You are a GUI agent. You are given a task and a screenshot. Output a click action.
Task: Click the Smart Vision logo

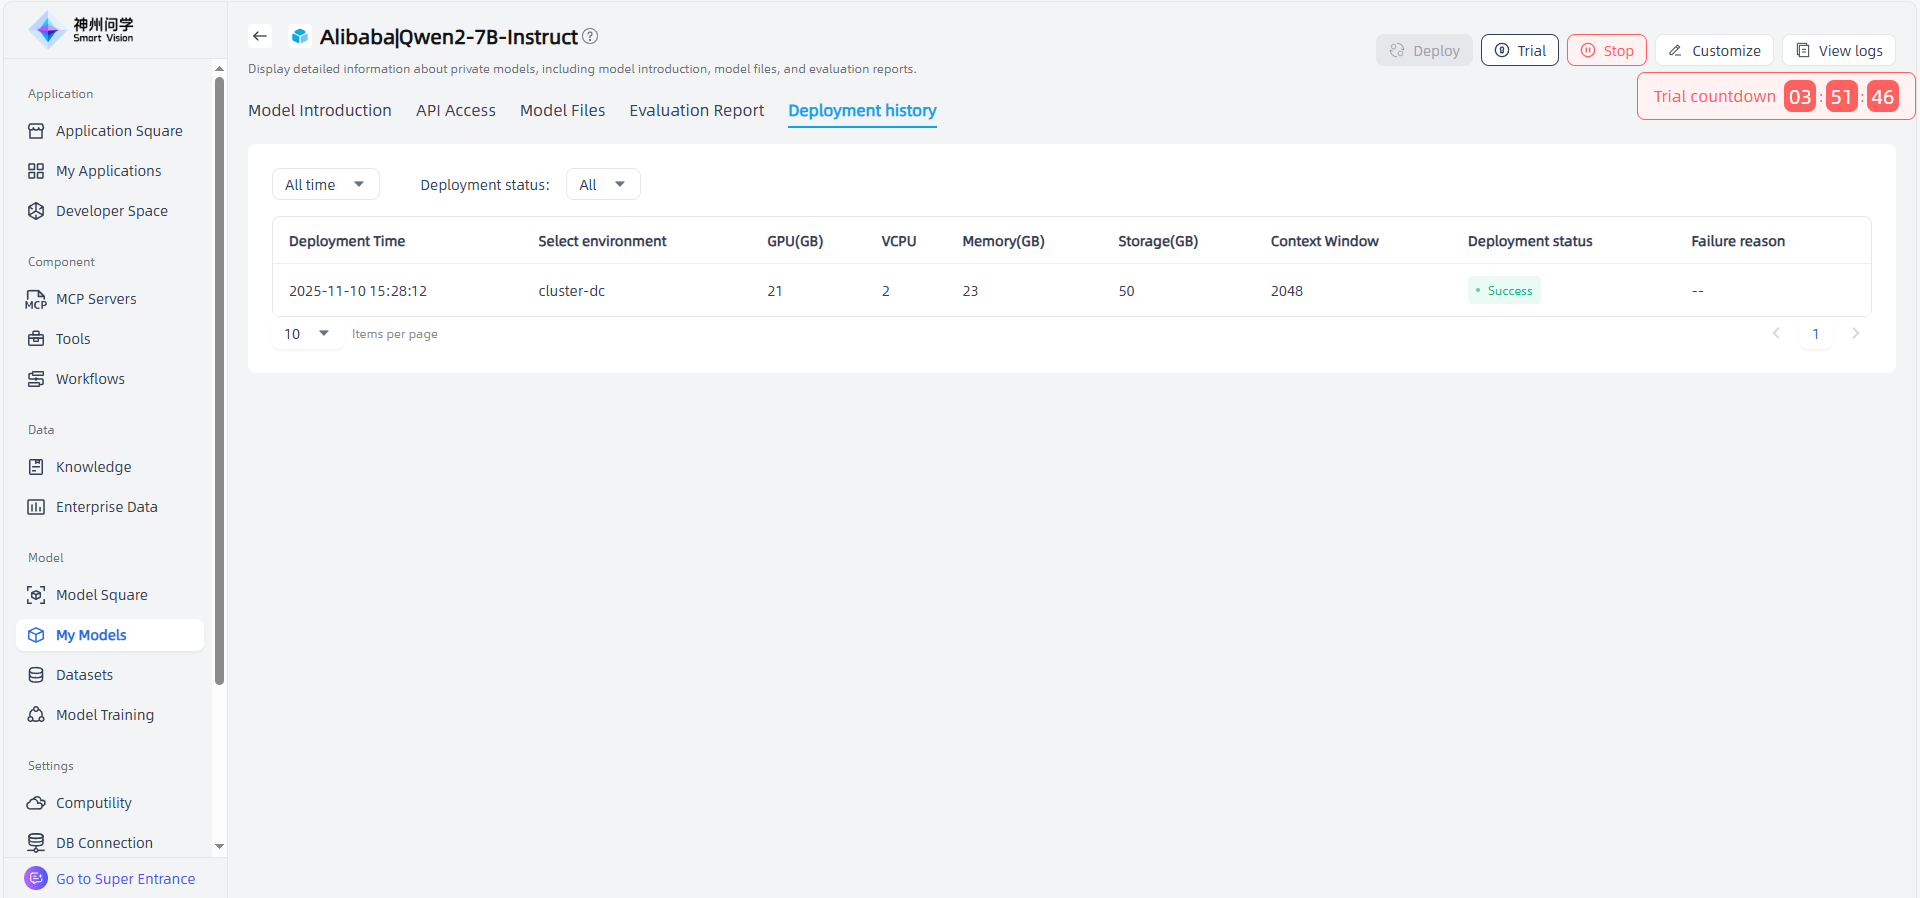[82, 30]
